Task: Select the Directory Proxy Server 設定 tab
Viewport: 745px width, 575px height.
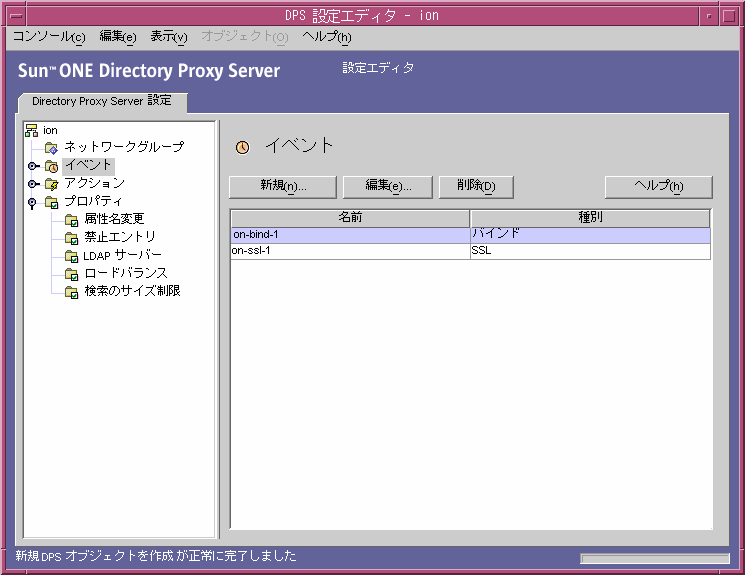Action: point(102,101)
